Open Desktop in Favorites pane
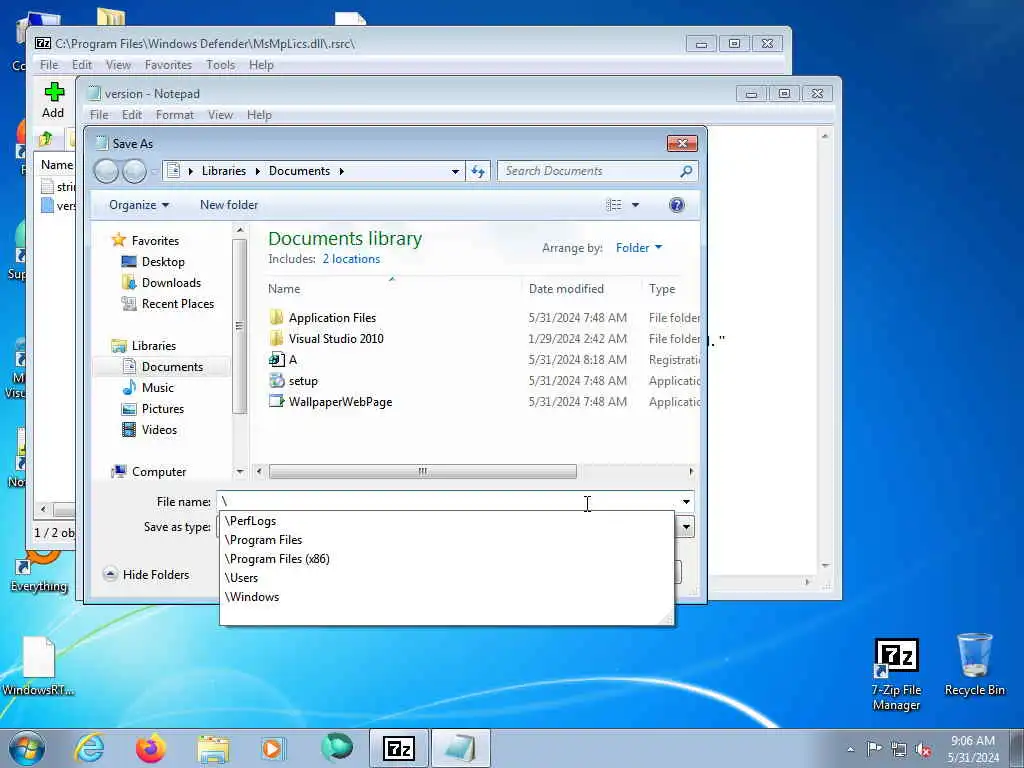Screen dimensions: 1024x768 coord(163,262)
